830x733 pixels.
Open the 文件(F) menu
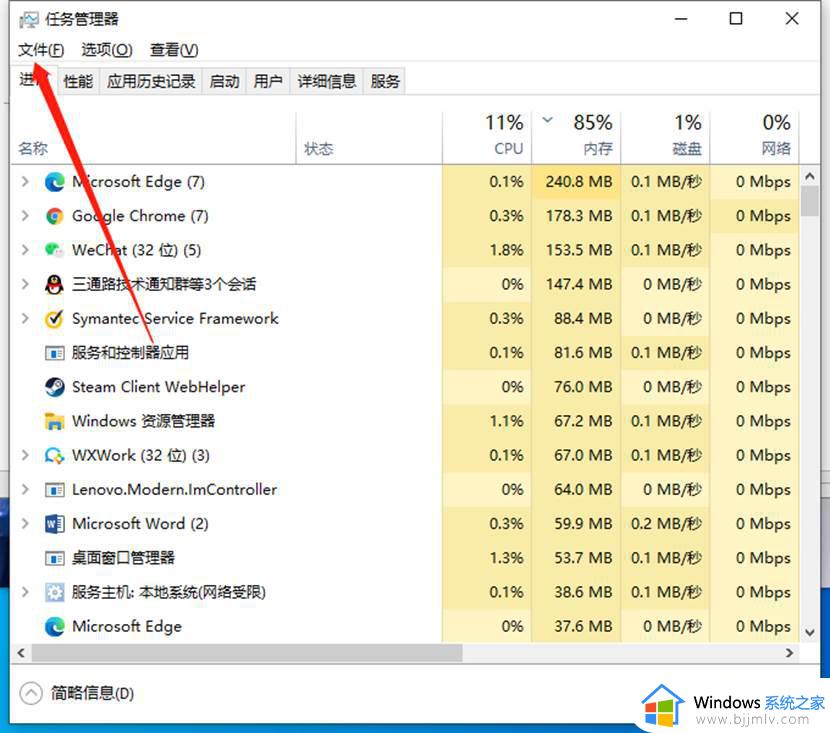41,50
